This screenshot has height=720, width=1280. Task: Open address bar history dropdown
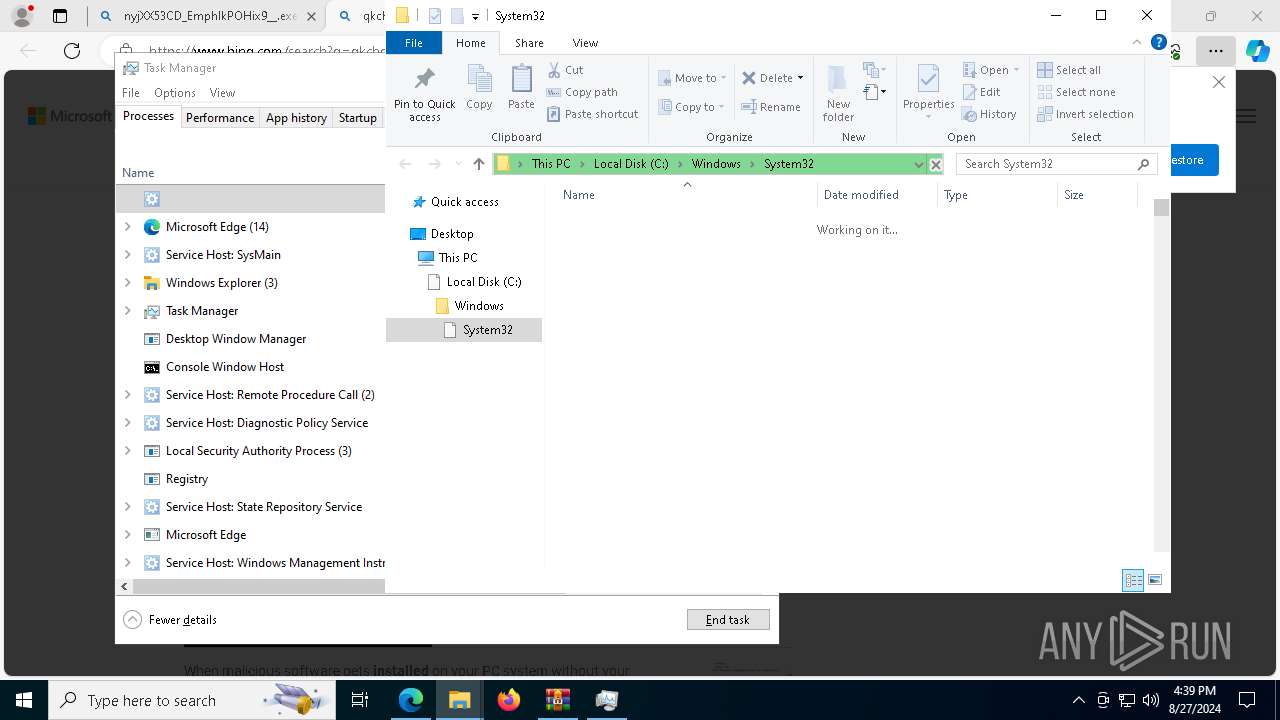click(918, 164)
